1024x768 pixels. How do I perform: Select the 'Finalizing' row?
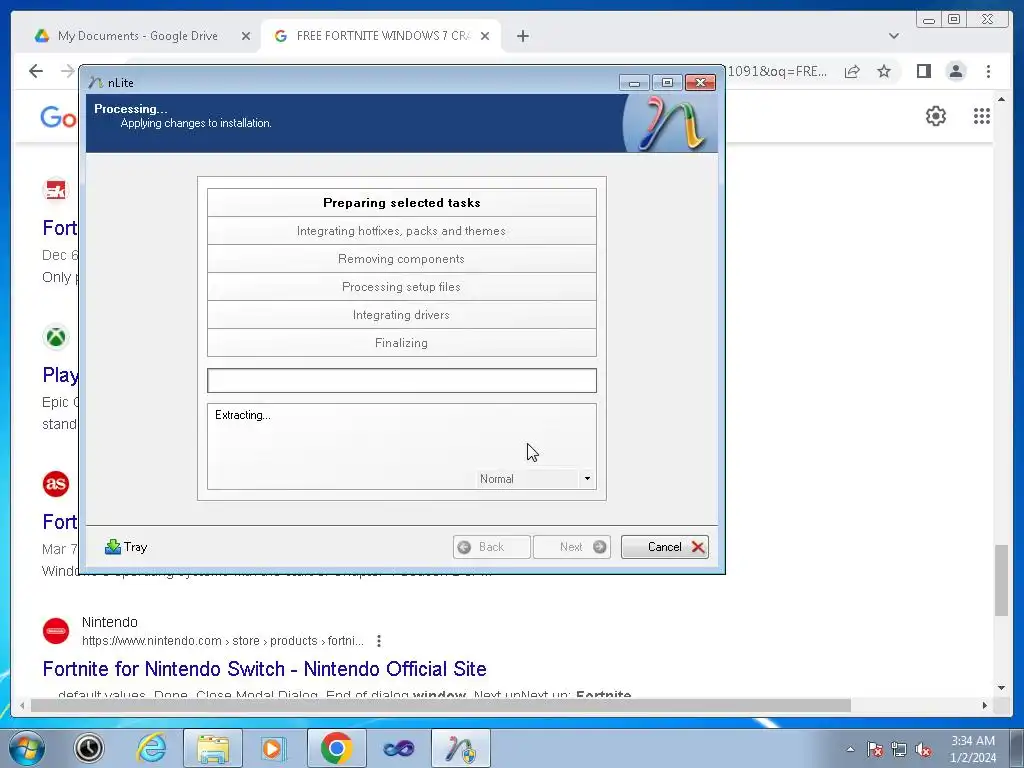click(402, 343)
